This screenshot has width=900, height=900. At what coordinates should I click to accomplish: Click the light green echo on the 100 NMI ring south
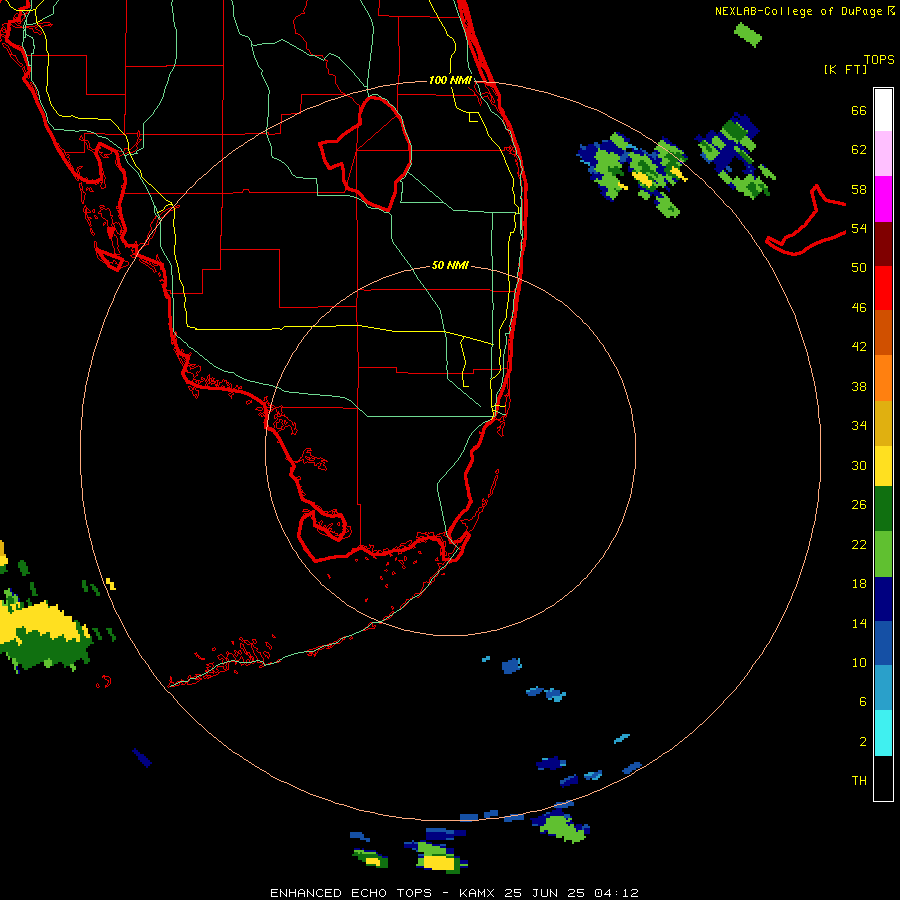coord(561,827)
